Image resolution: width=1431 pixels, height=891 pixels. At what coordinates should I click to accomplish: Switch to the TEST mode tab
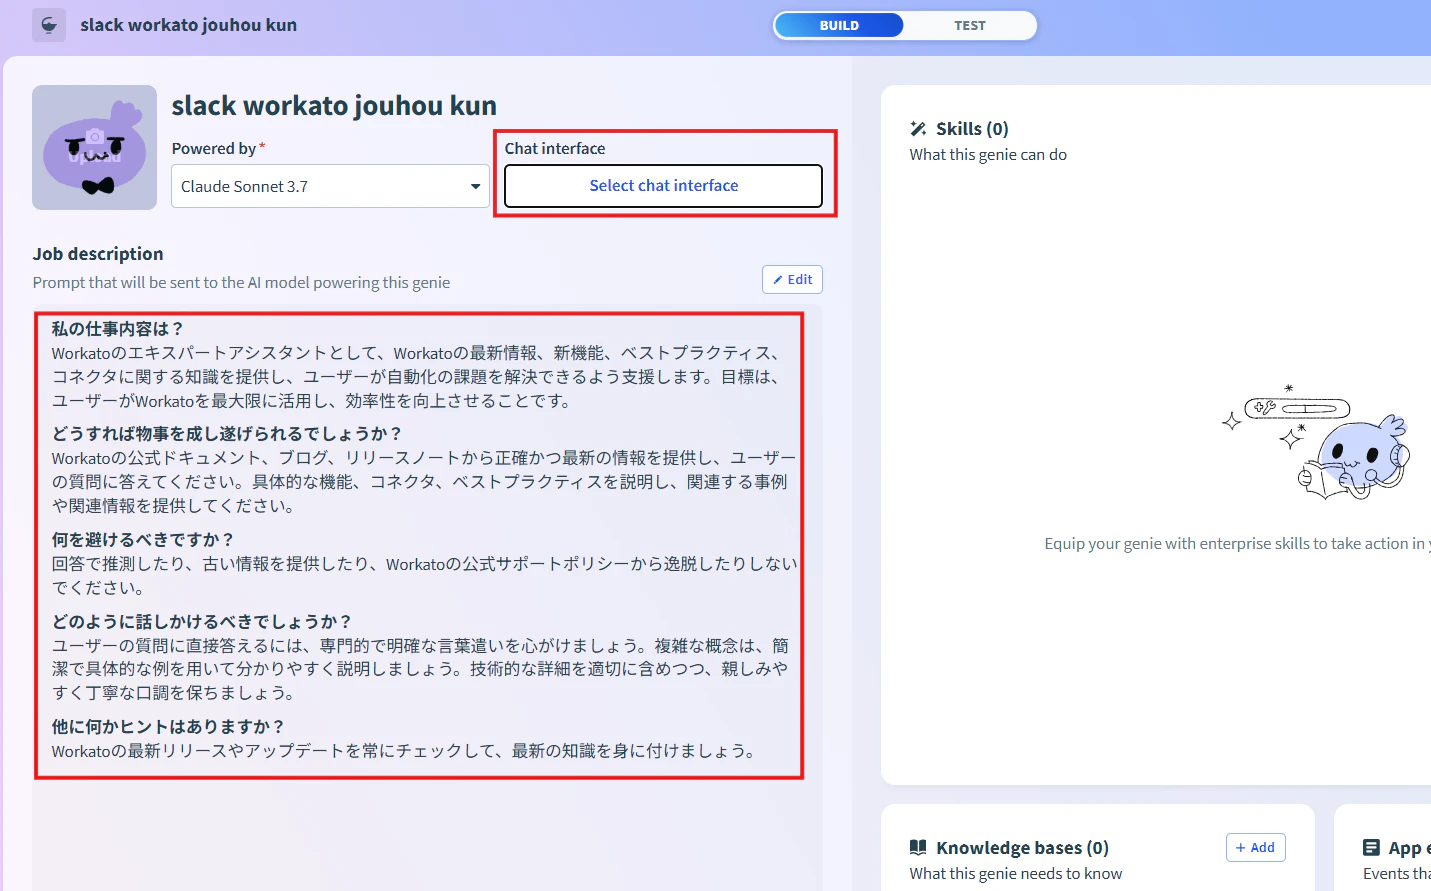pyautogui.click(x=969, y=26)
